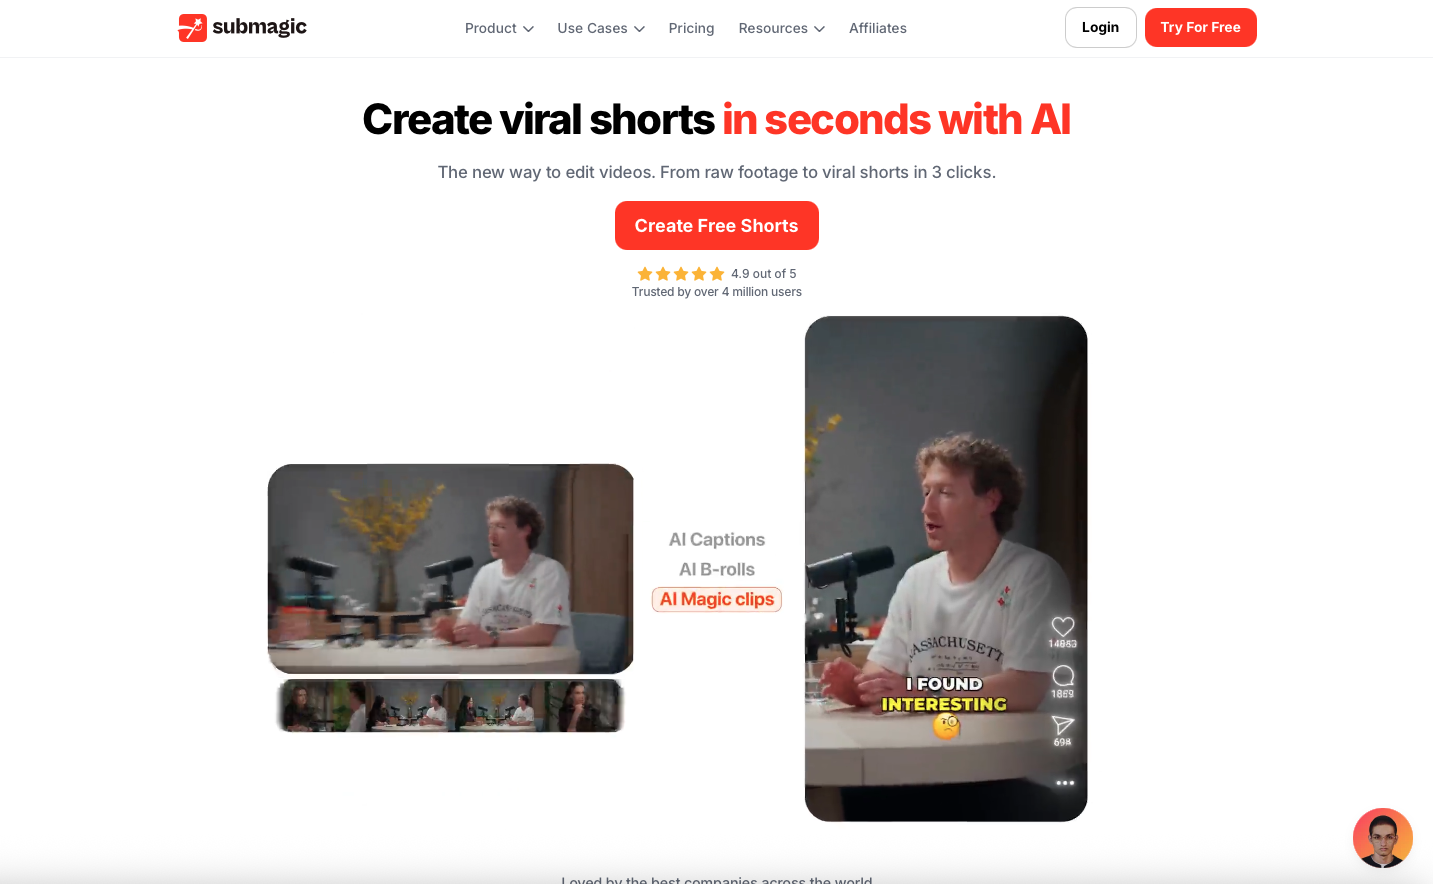Click the thinking emoji on the caption
1433x884 pixels.
(946, 727)
